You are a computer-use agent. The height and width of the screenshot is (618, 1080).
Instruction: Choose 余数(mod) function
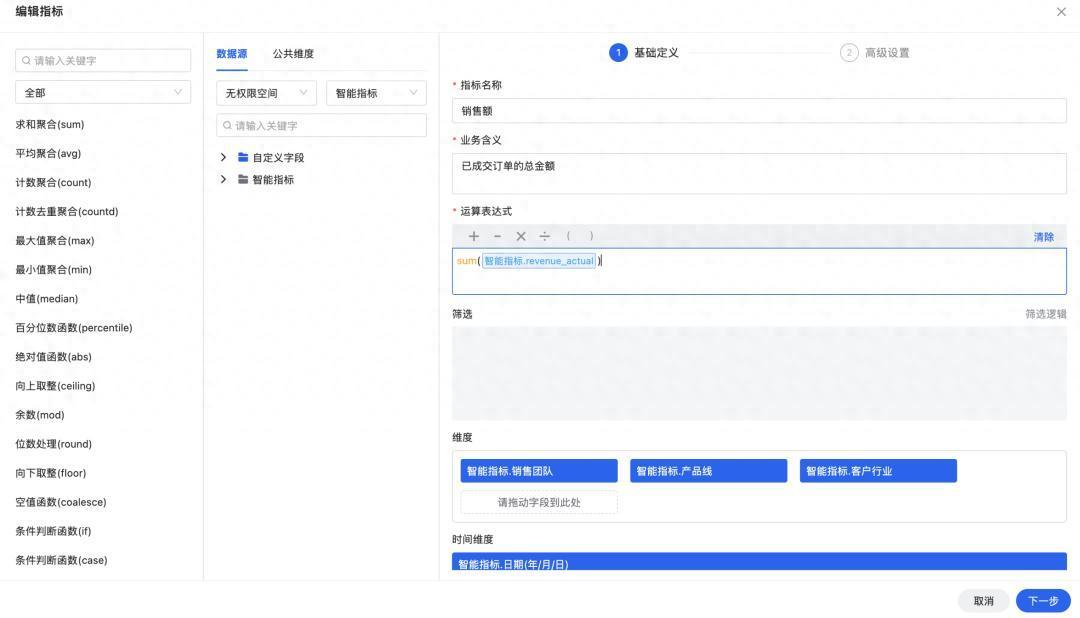pos(40,415)
